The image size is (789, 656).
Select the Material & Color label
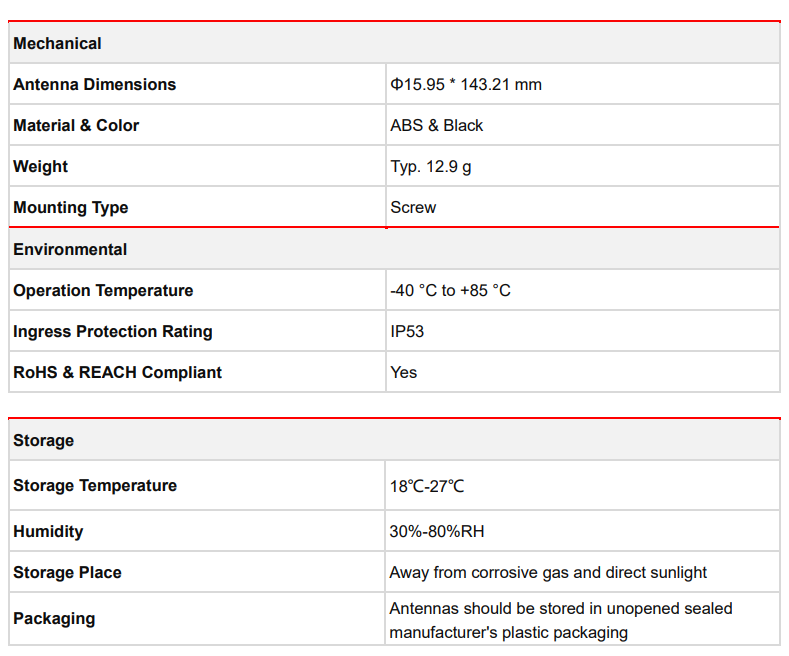tap(76, 126)
